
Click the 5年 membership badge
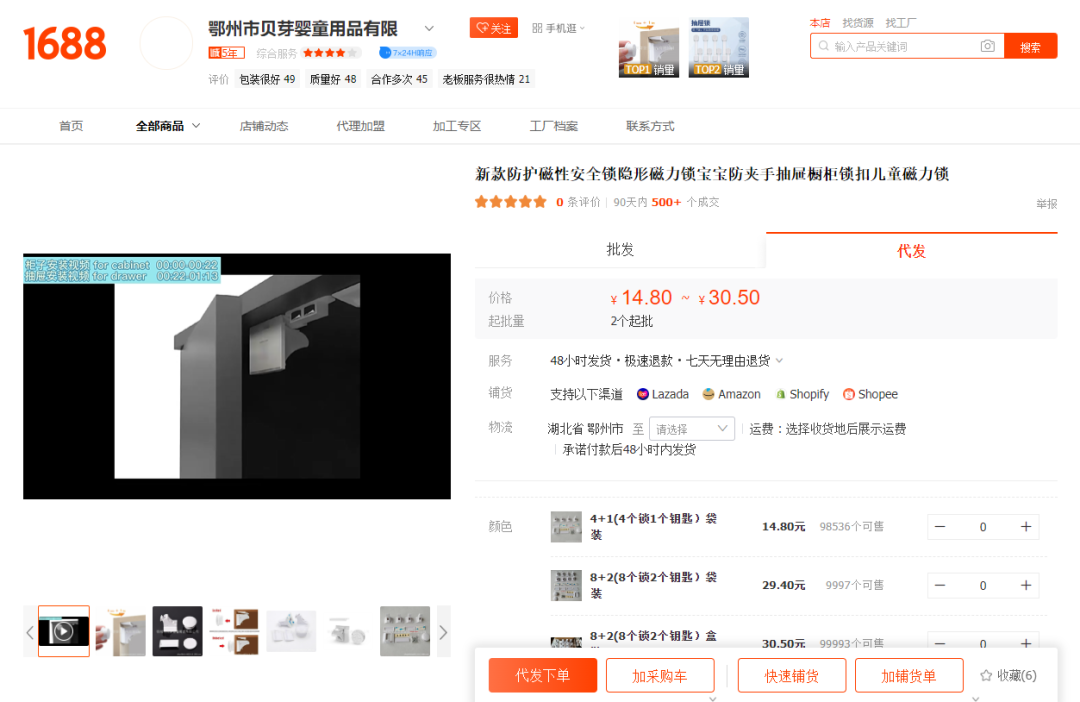(227, 52)
